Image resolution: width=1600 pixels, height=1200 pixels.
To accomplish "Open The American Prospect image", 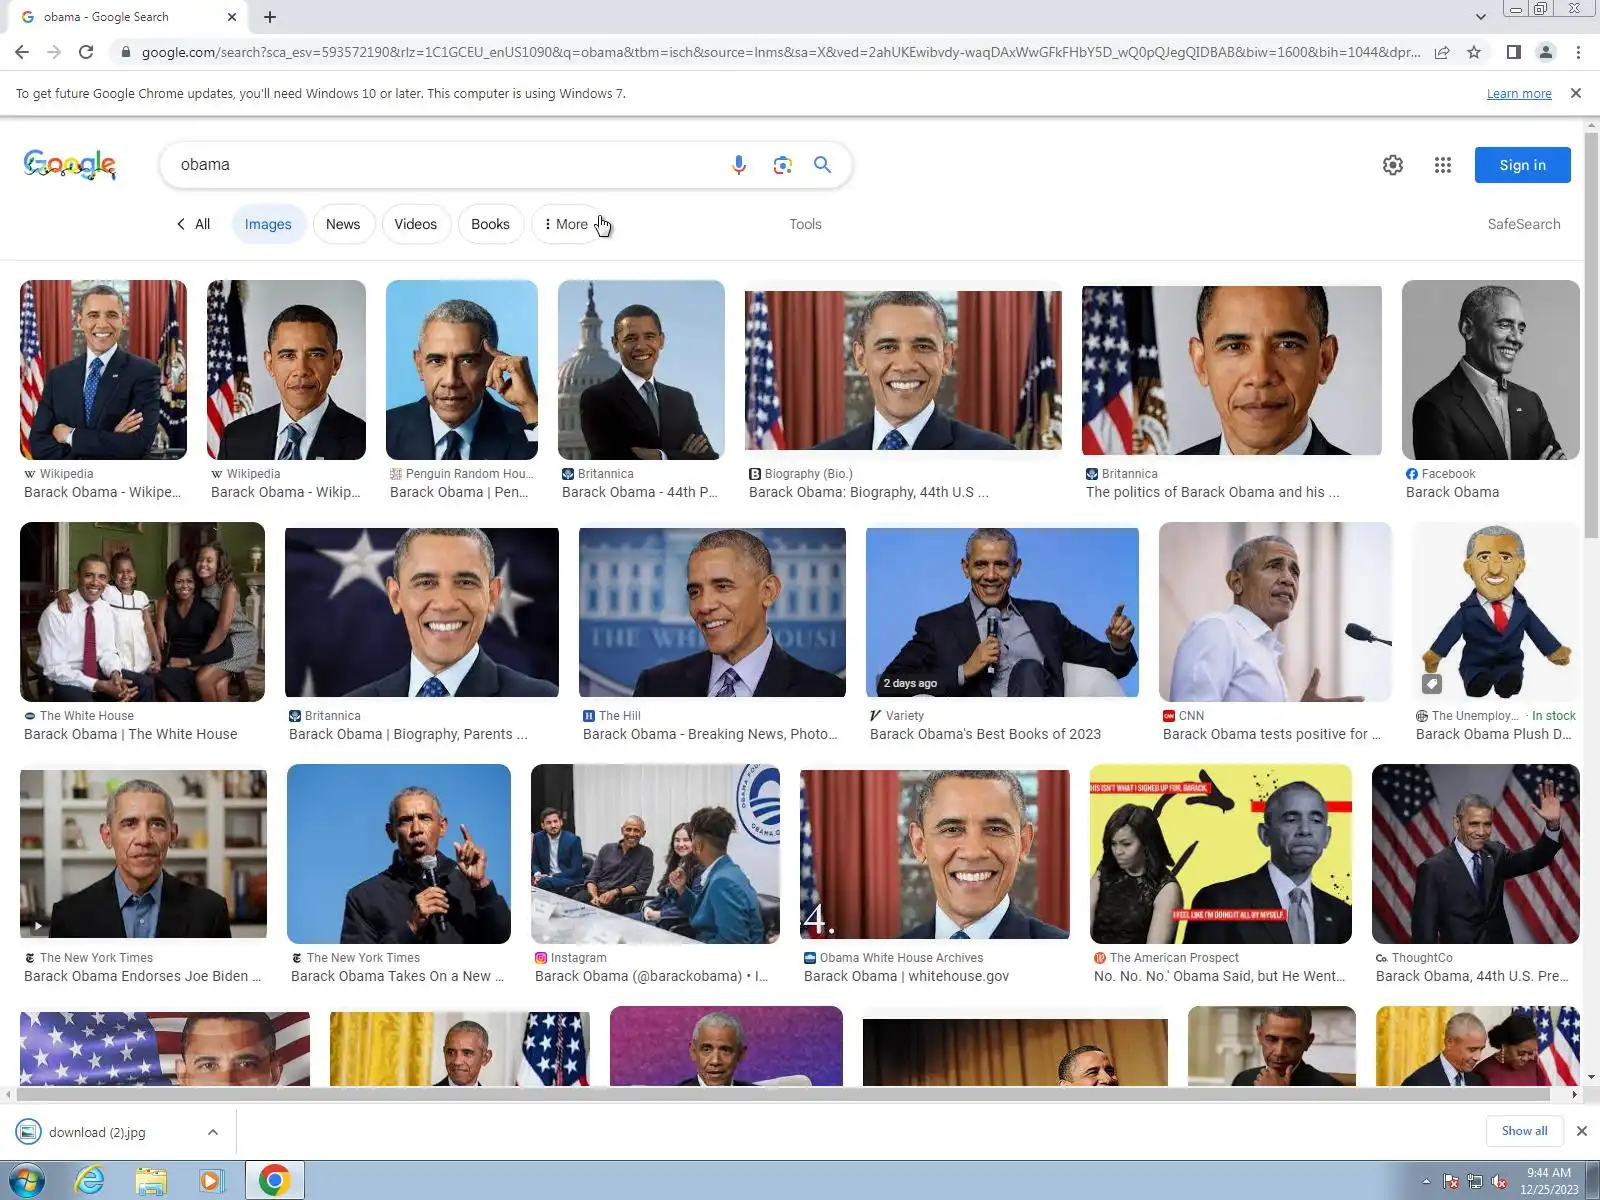I will click(1221, 854).
